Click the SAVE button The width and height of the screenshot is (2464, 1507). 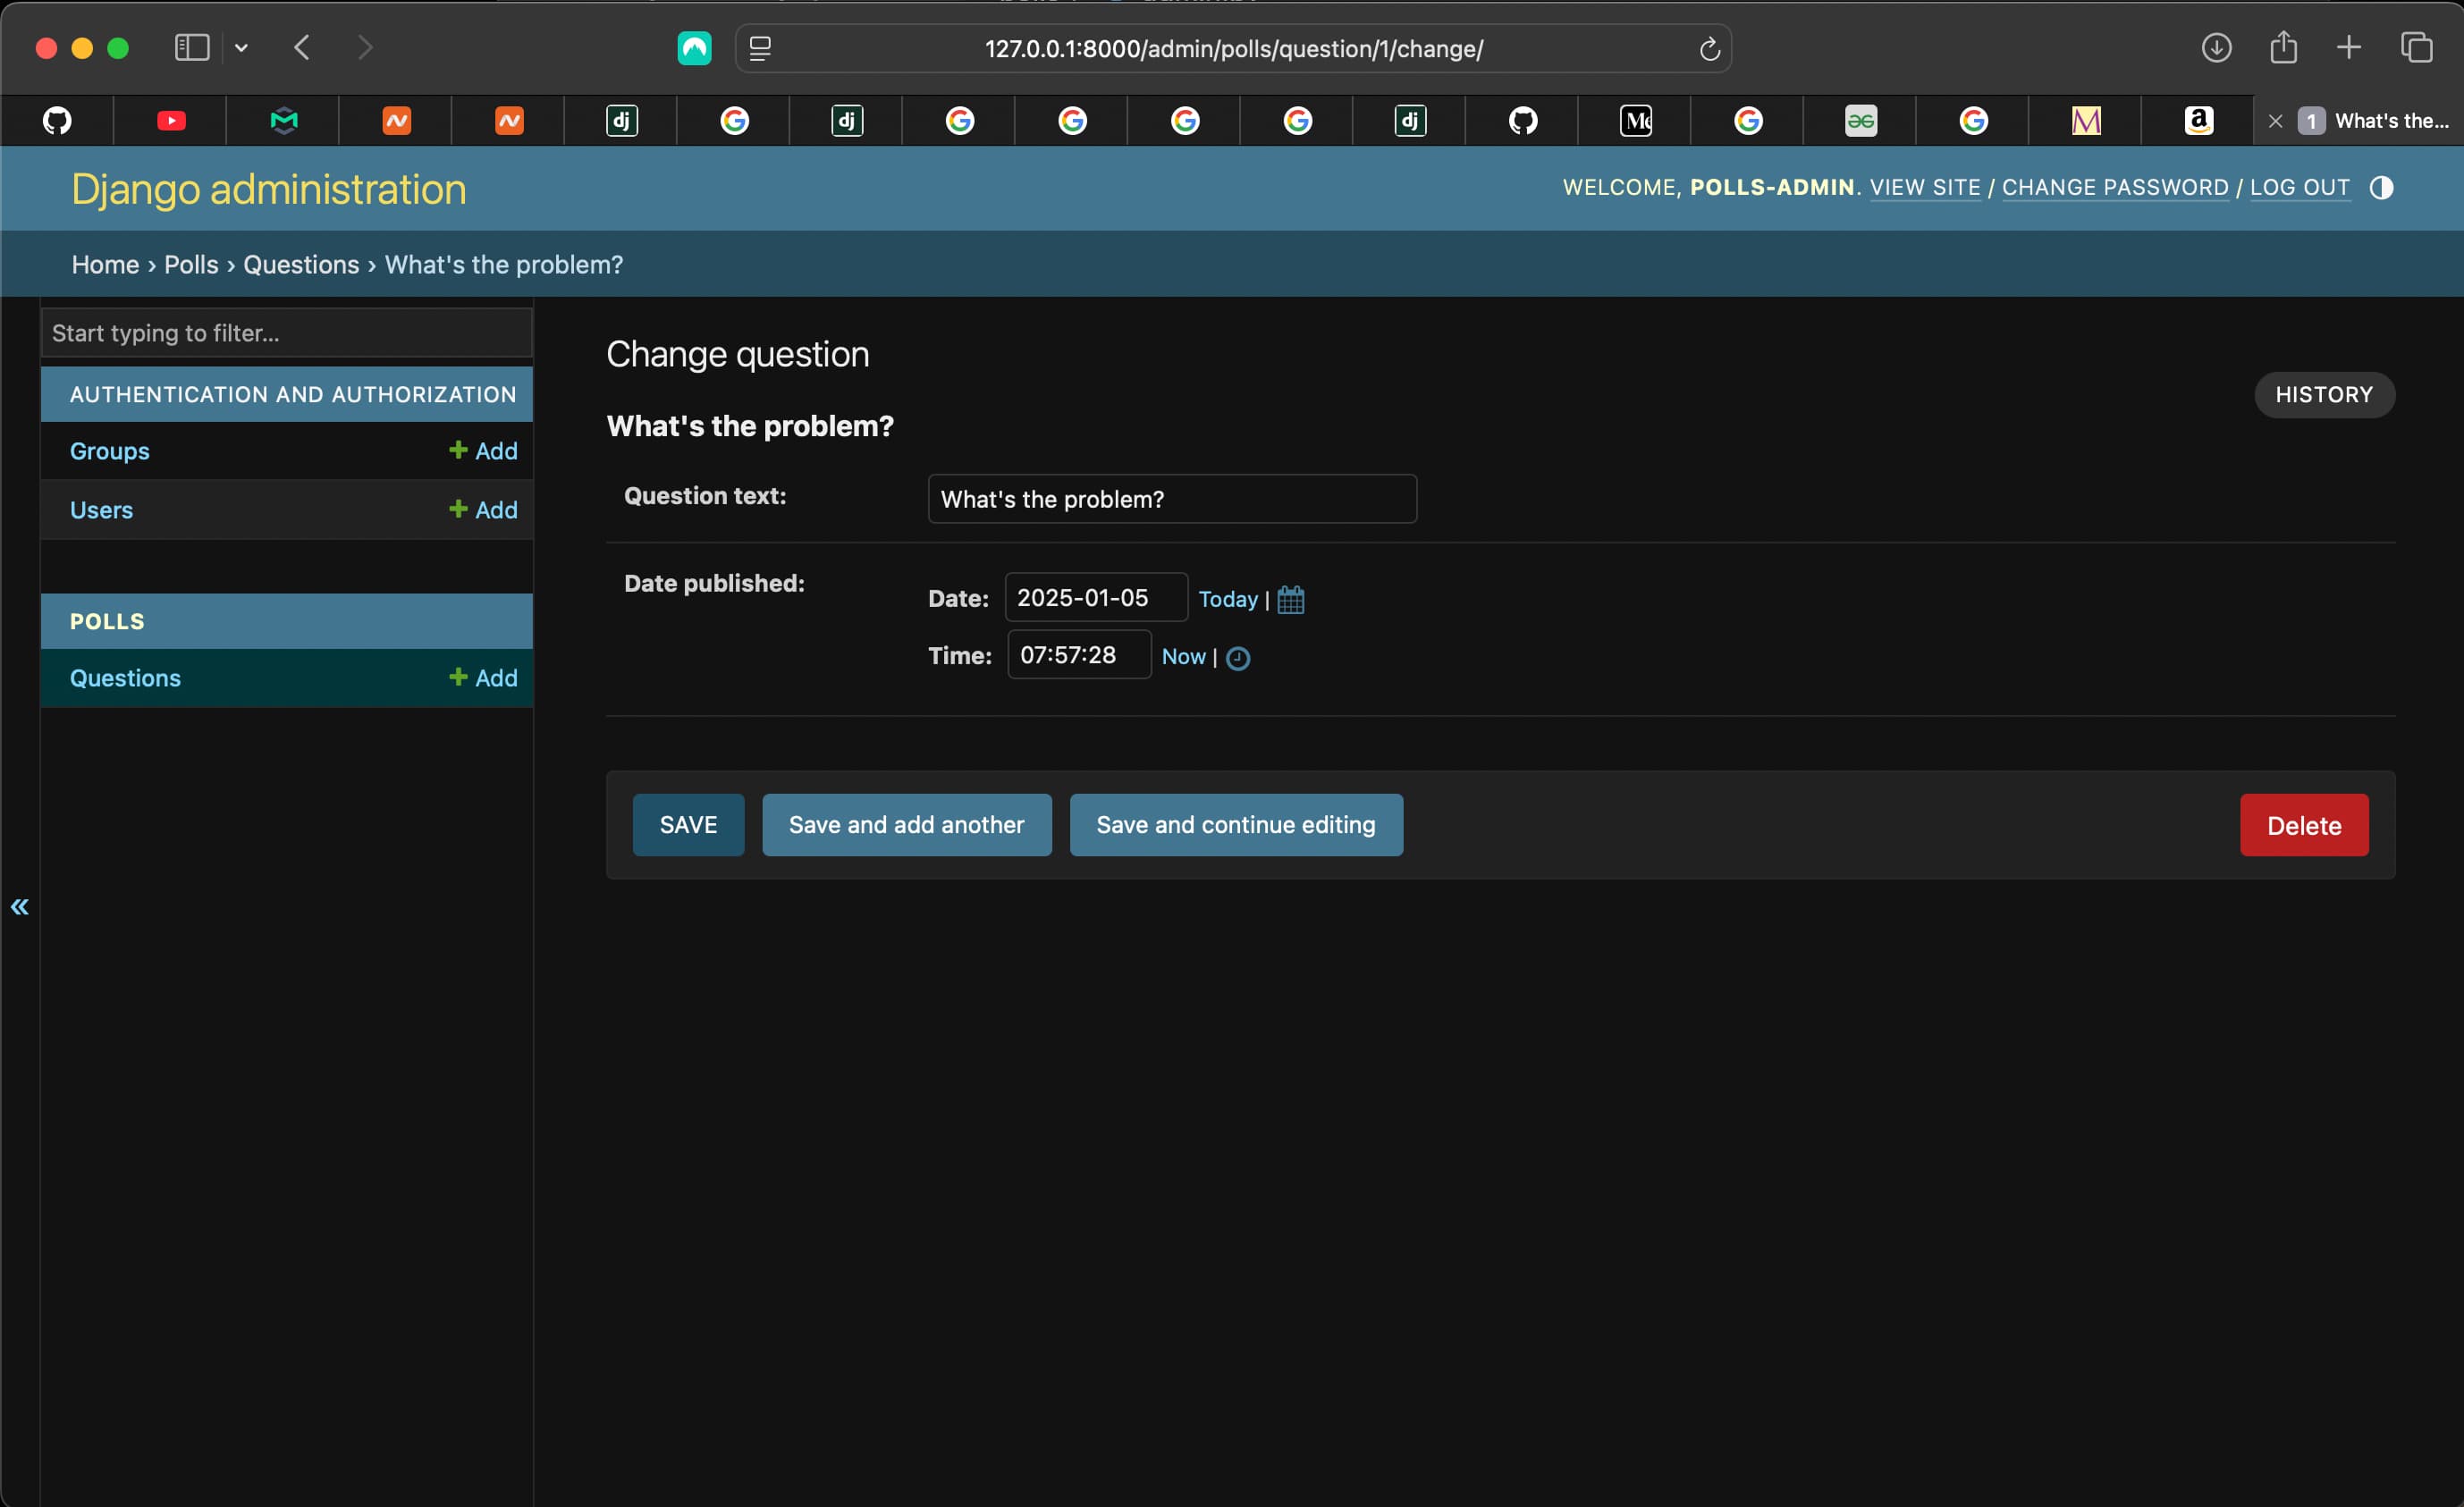pyautogui.click(x=688, y=825)
